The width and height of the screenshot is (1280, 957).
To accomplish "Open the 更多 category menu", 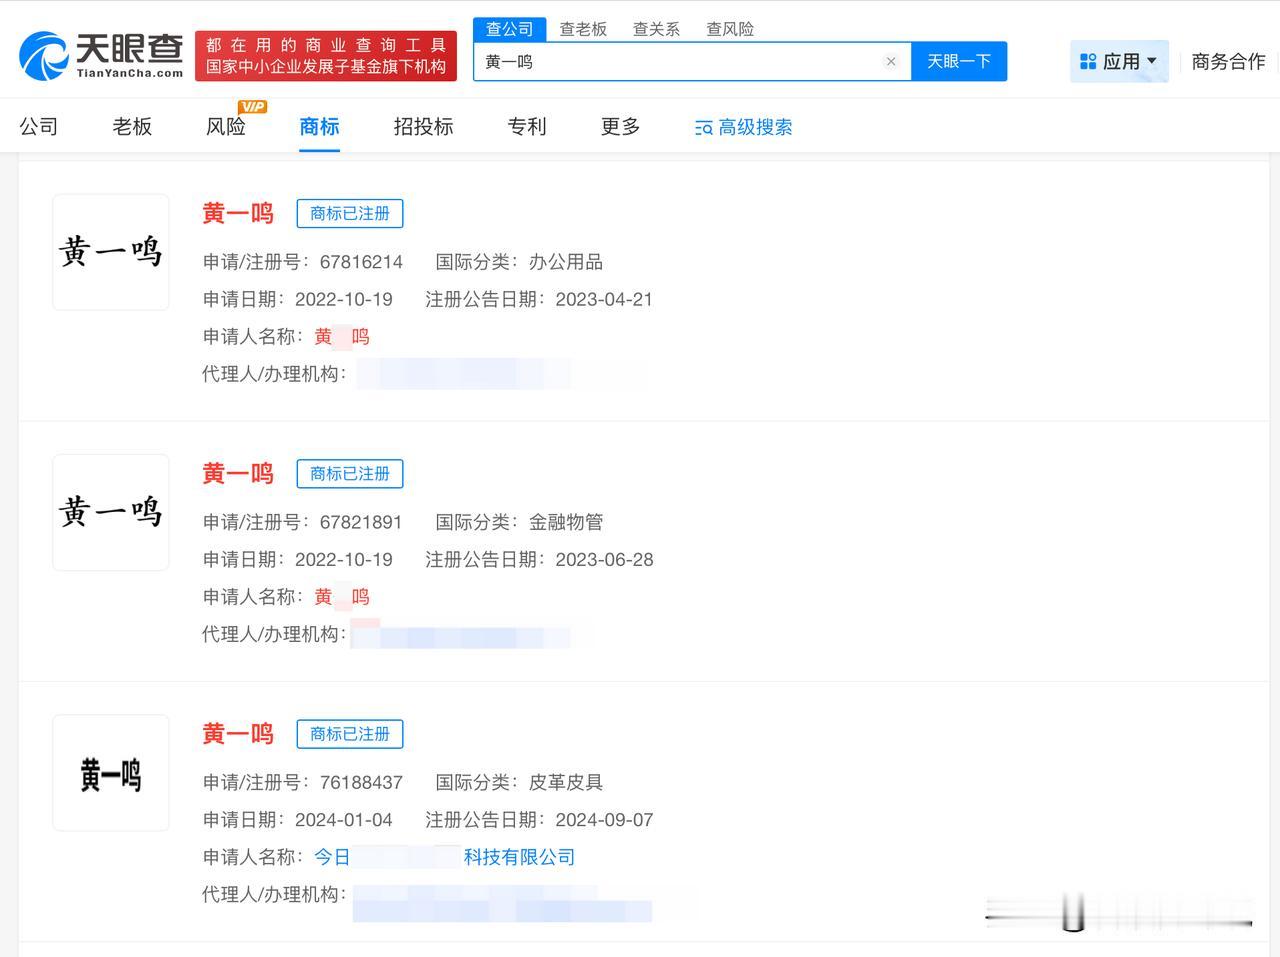I will pyautogui.click(x=620, y=126).
